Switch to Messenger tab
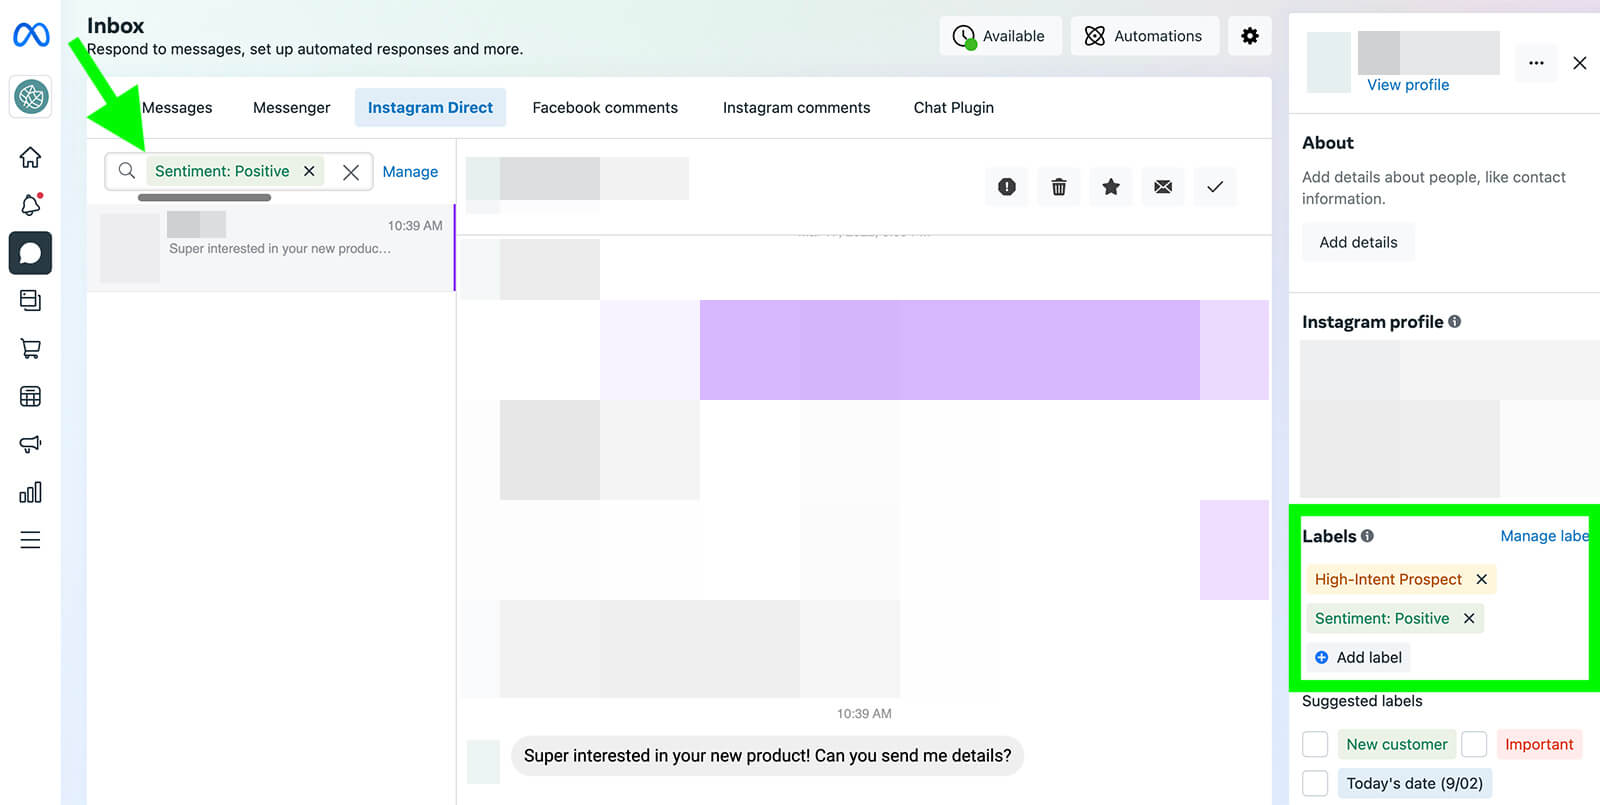The height and width of the screenshot is (805, 1600). tap(291, 107)
